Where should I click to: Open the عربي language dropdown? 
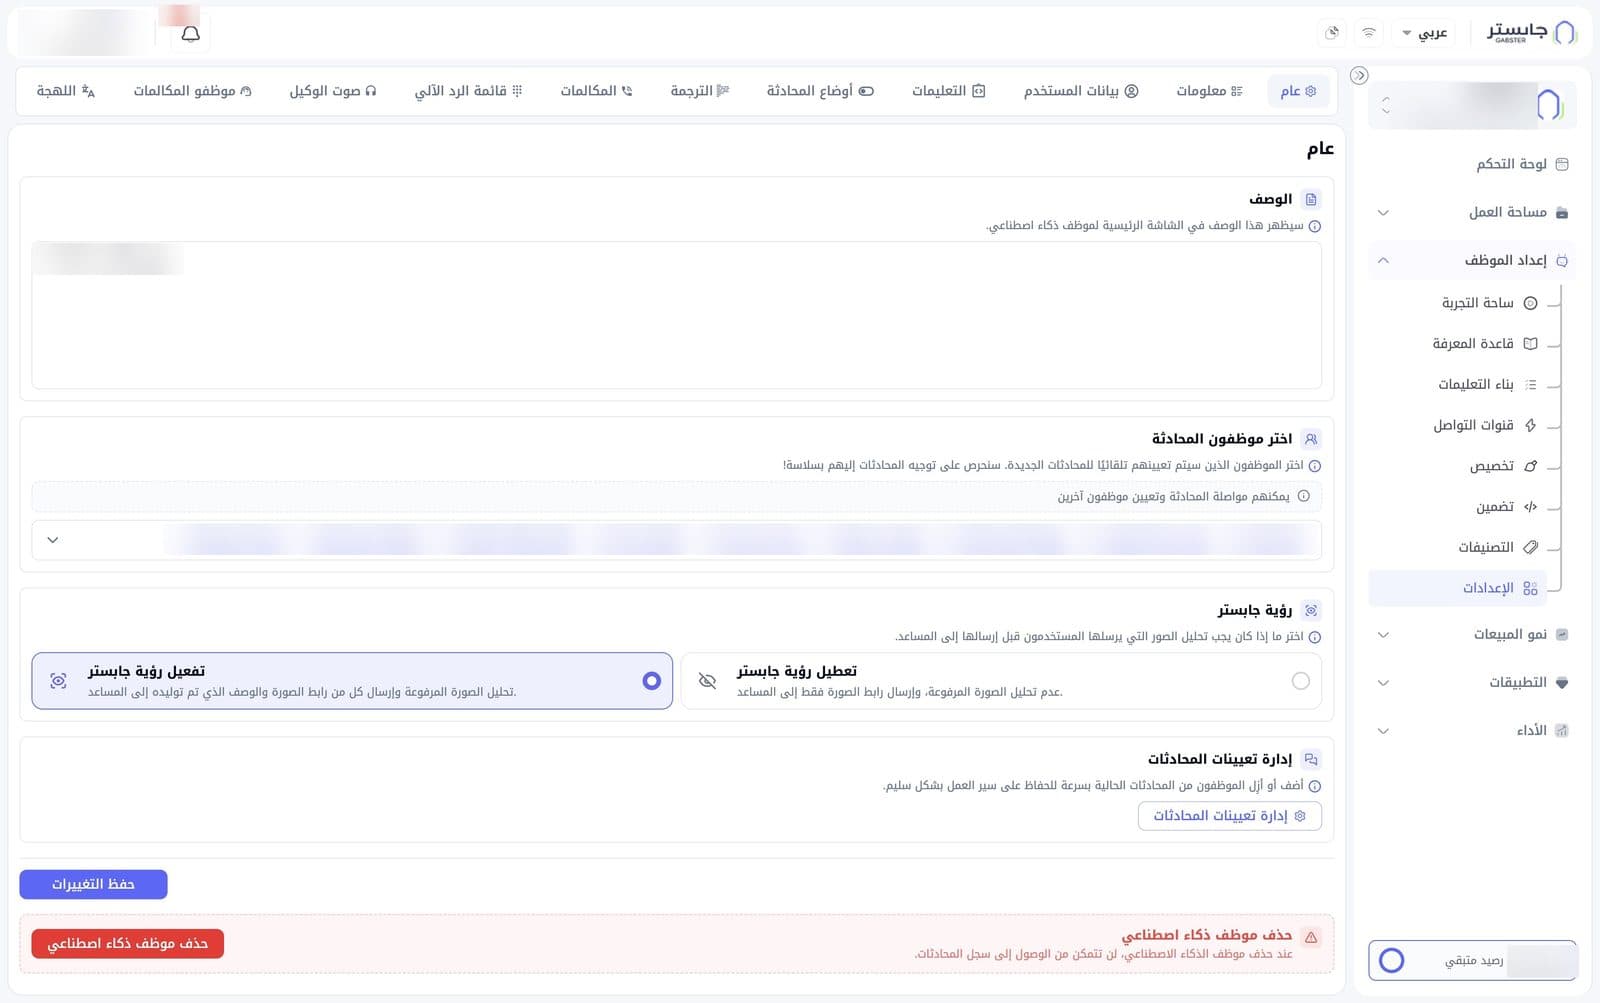point(1426,33)
